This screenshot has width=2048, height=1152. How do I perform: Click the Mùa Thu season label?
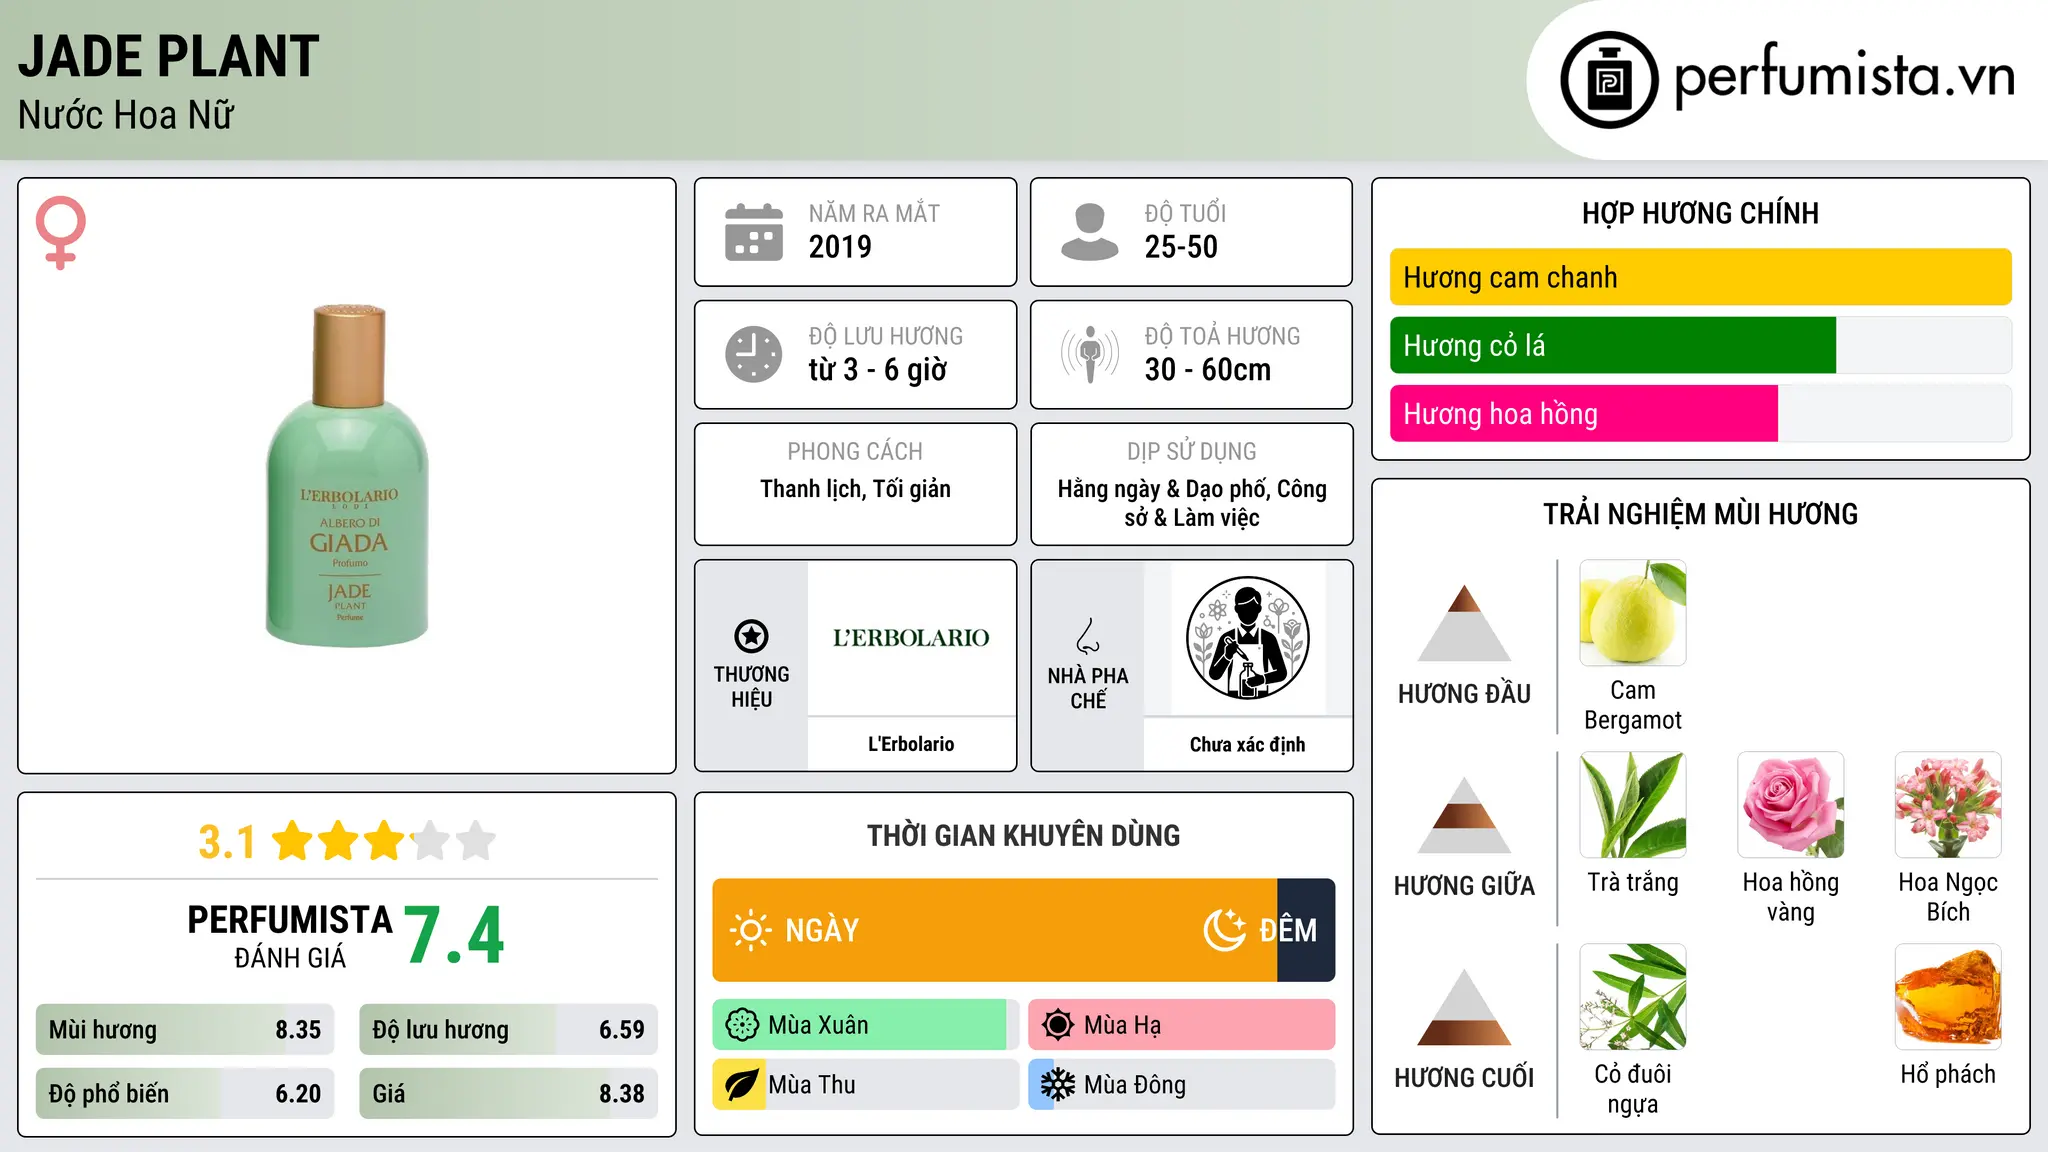tap(812, 1085)
